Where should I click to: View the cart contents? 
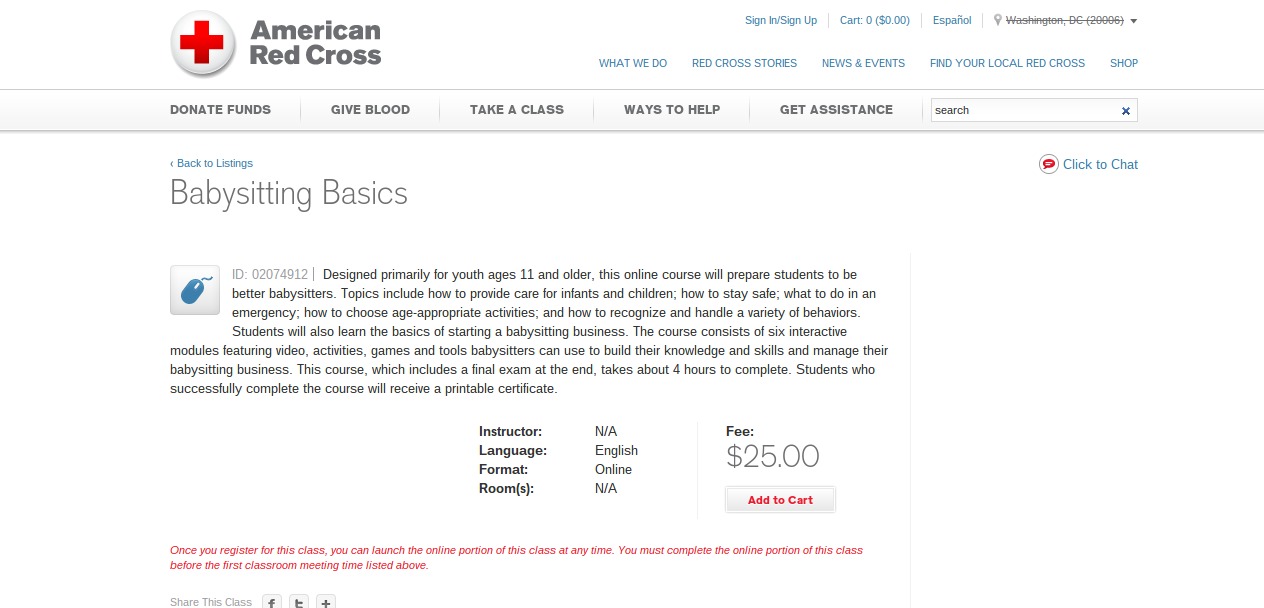click(875, 20)
